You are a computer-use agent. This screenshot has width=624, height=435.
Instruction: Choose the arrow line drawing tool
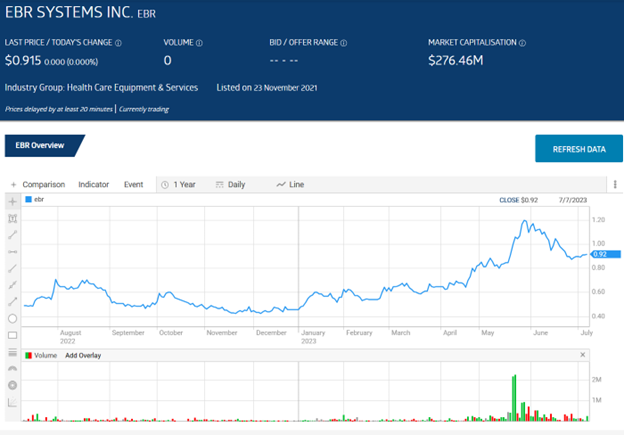point(13,302)
